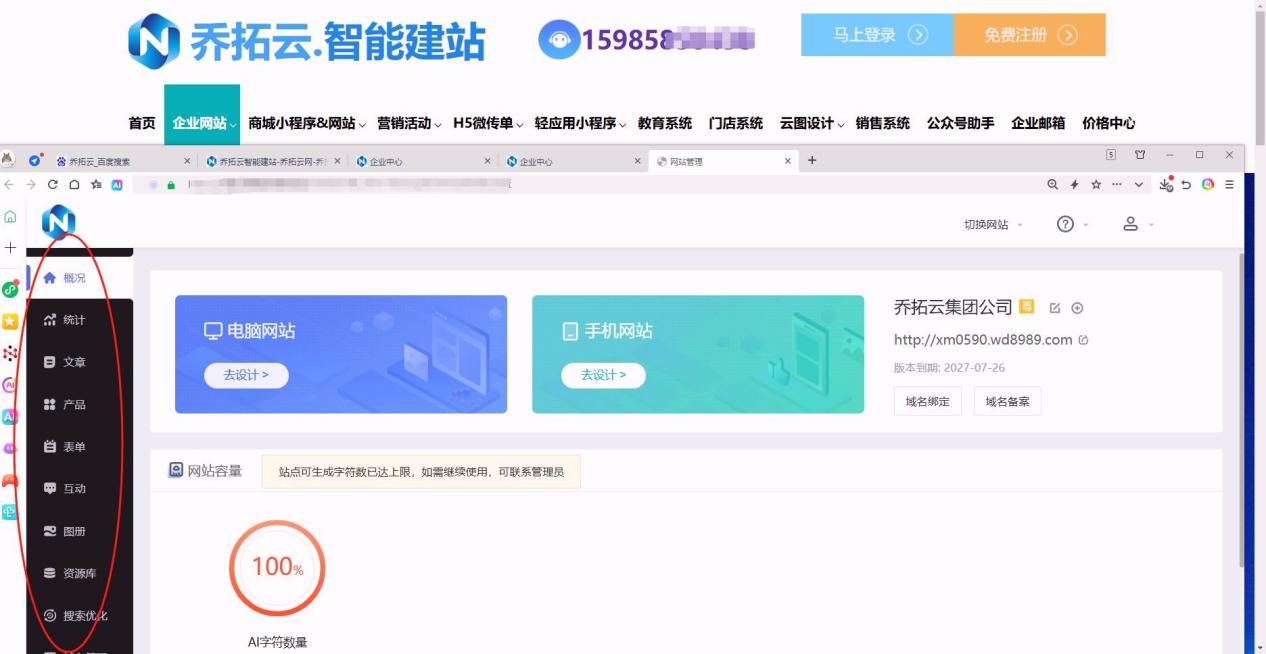1266x654 pixels.
Task: Expand the H5微传单 navigation dropdown
Action: (490, 123)
